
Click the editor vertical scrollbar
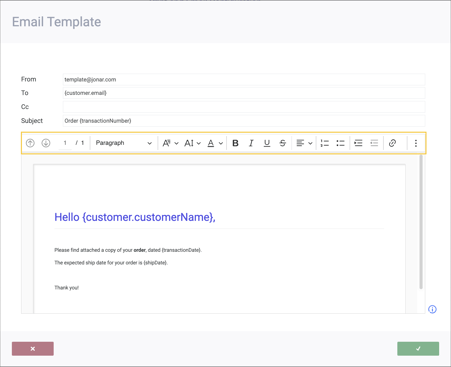click(421, 222)
